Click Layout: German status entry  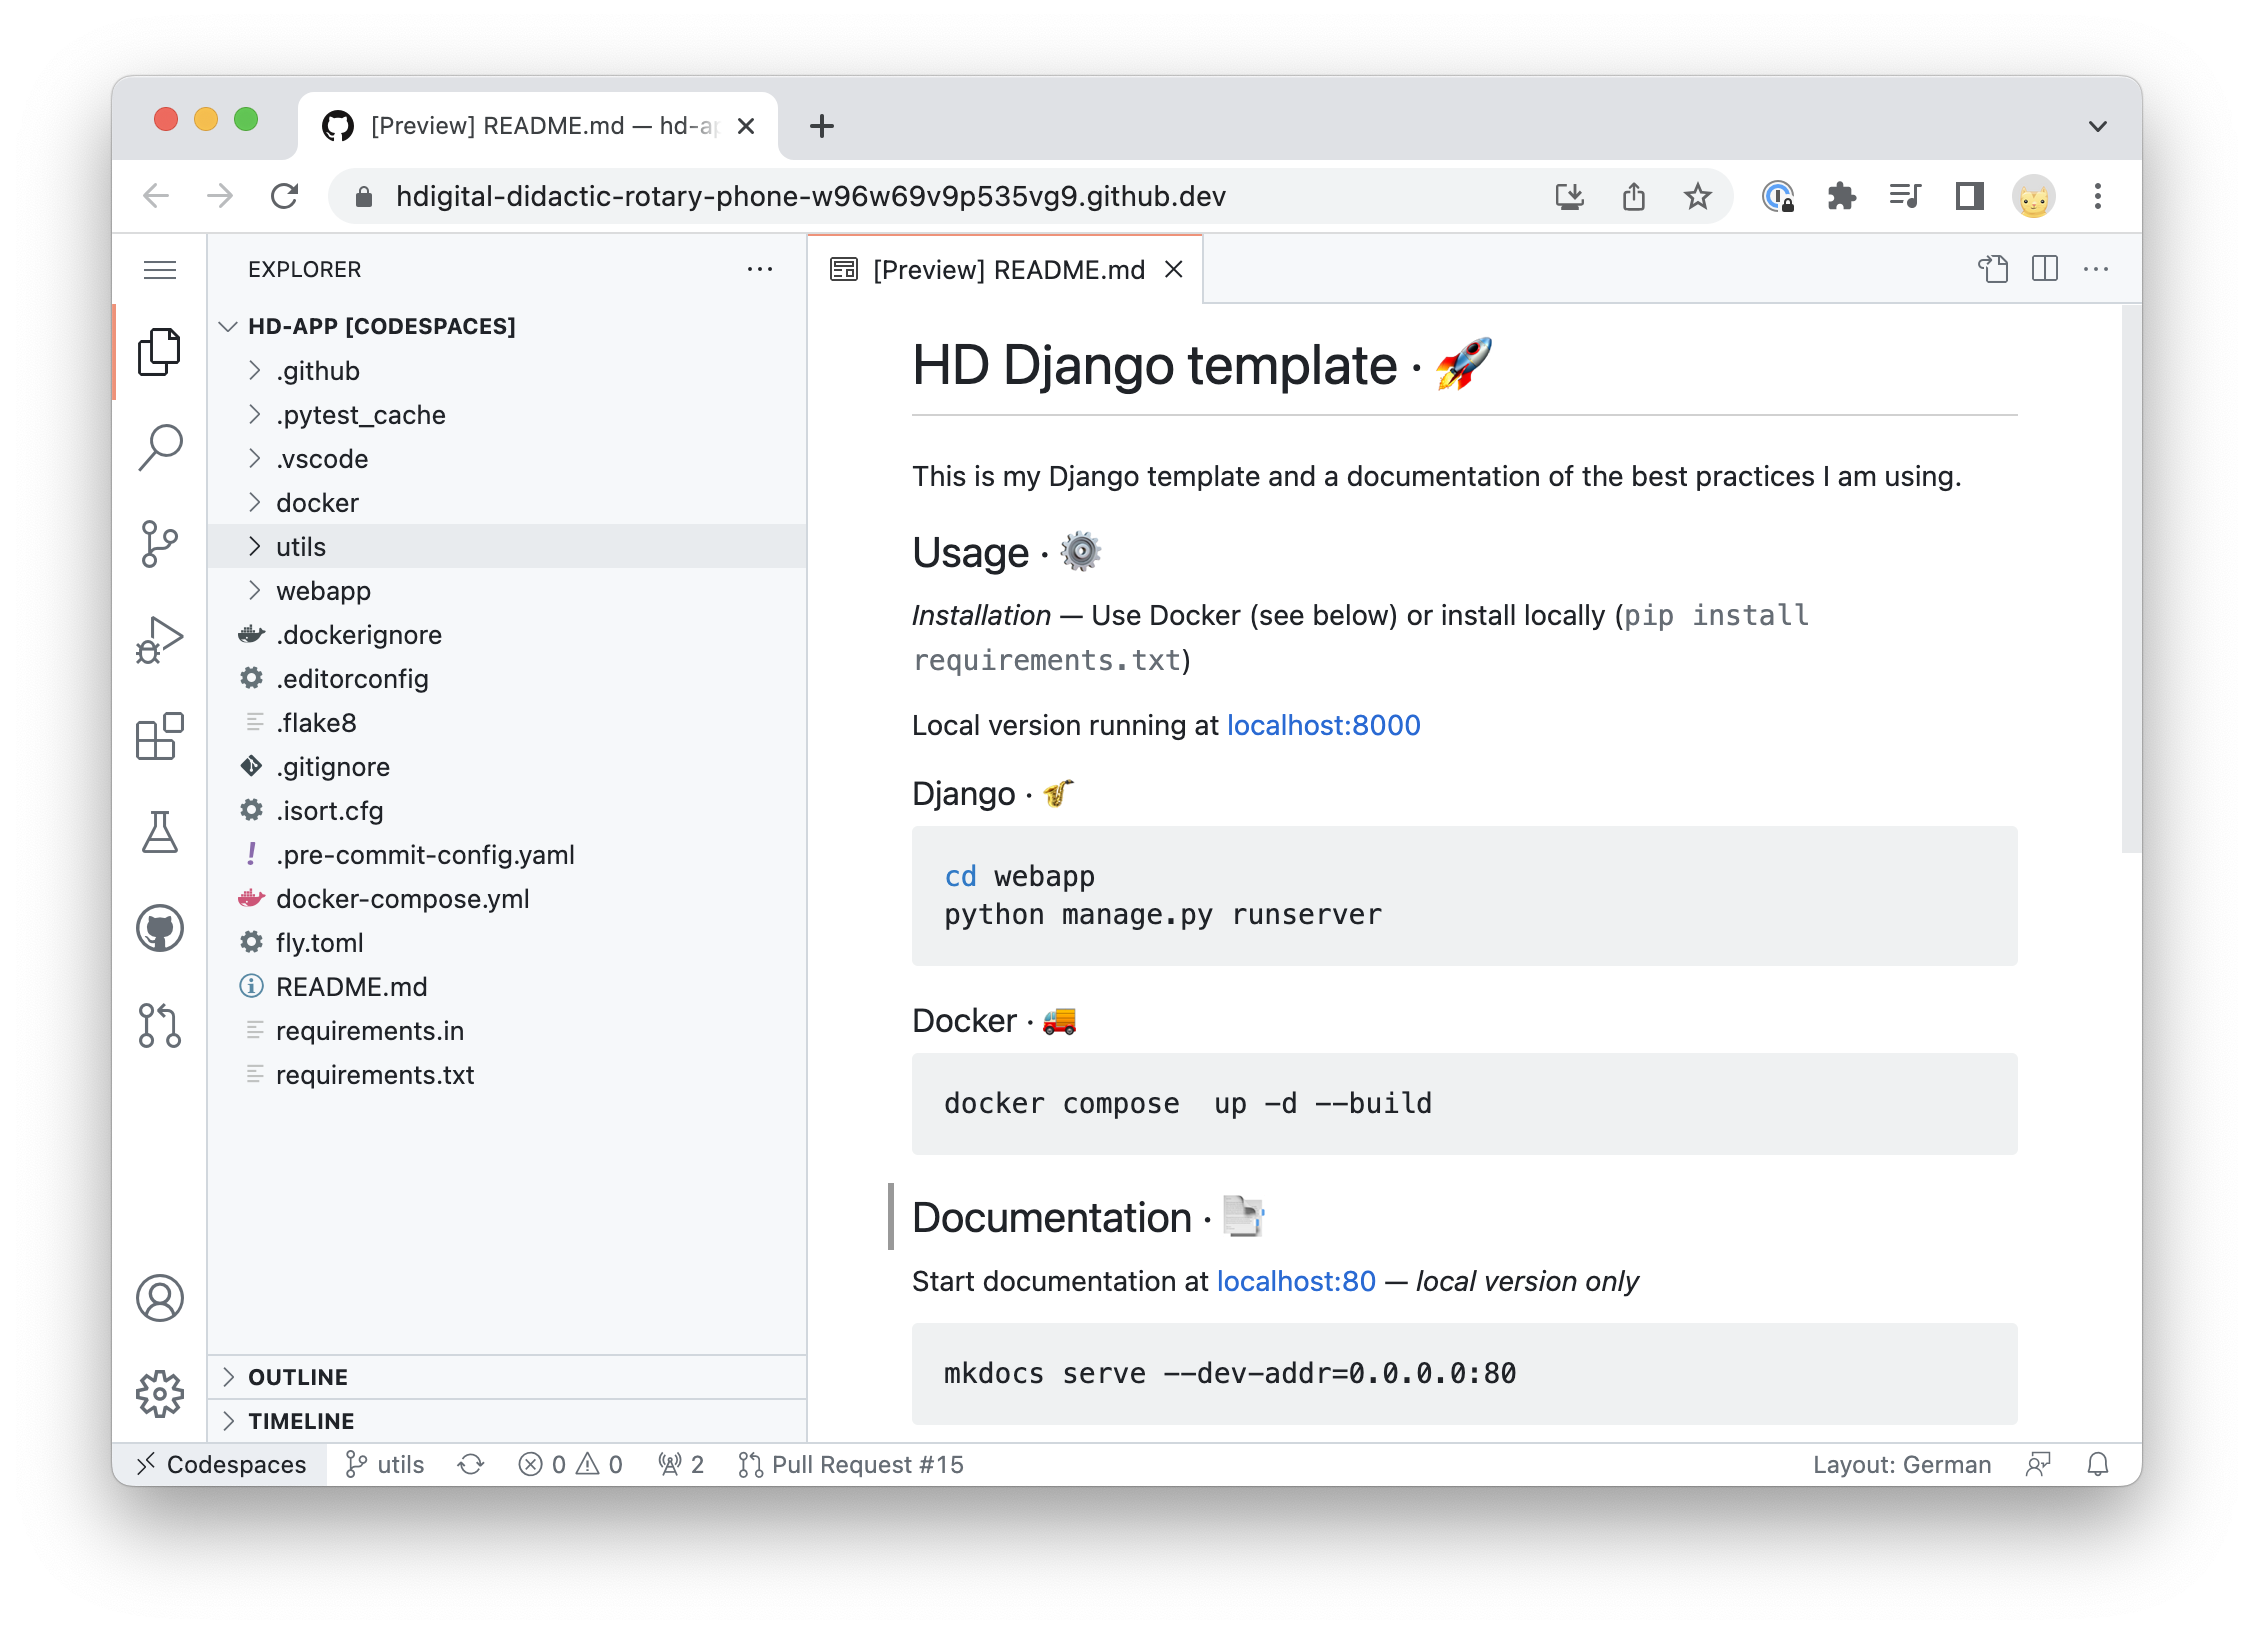(1902, 1465)
